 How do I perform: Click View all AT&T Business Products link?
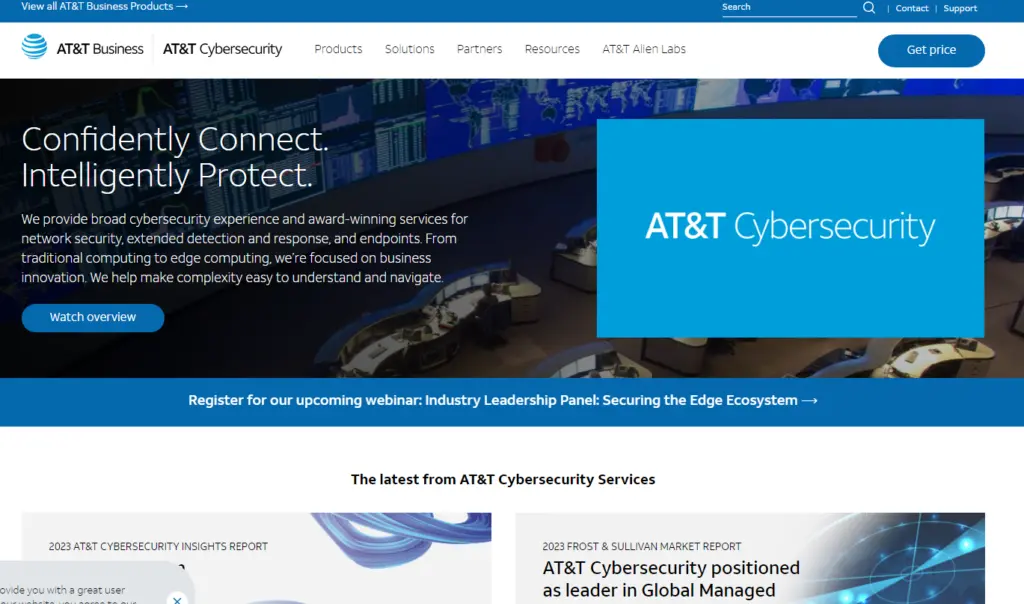[104, 7]
